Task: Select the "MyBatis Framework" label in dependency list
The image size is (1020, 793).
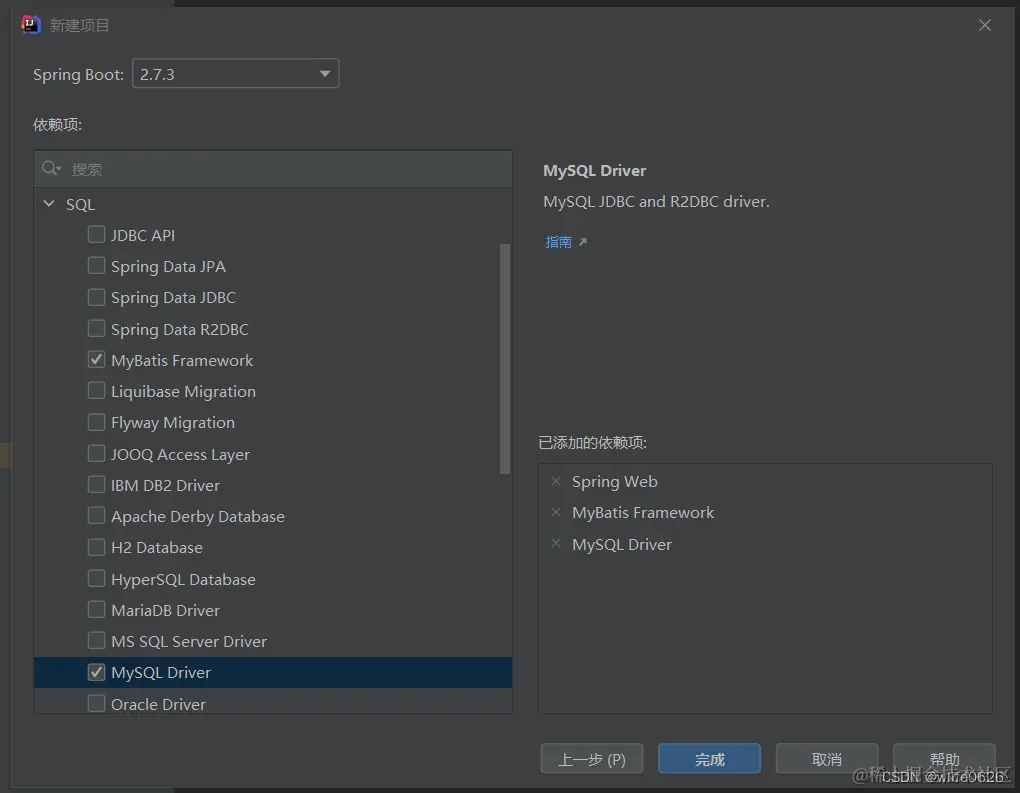Action: point(182,360)
